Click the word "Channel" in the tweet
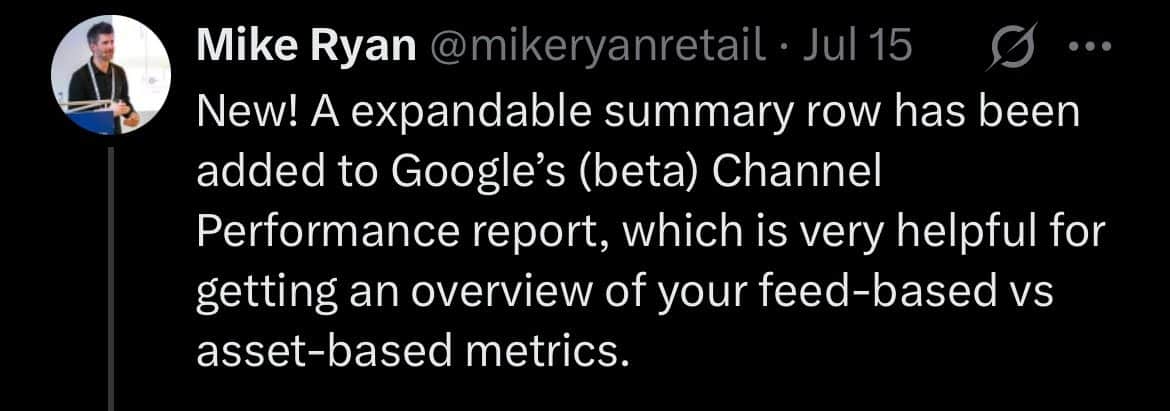 pos(789,172)
